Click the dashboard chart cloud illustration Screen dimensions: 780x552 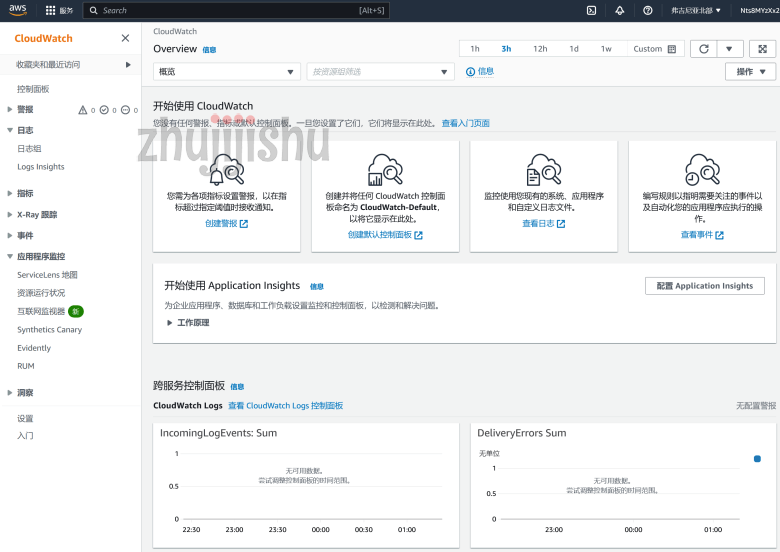[385, 169]
